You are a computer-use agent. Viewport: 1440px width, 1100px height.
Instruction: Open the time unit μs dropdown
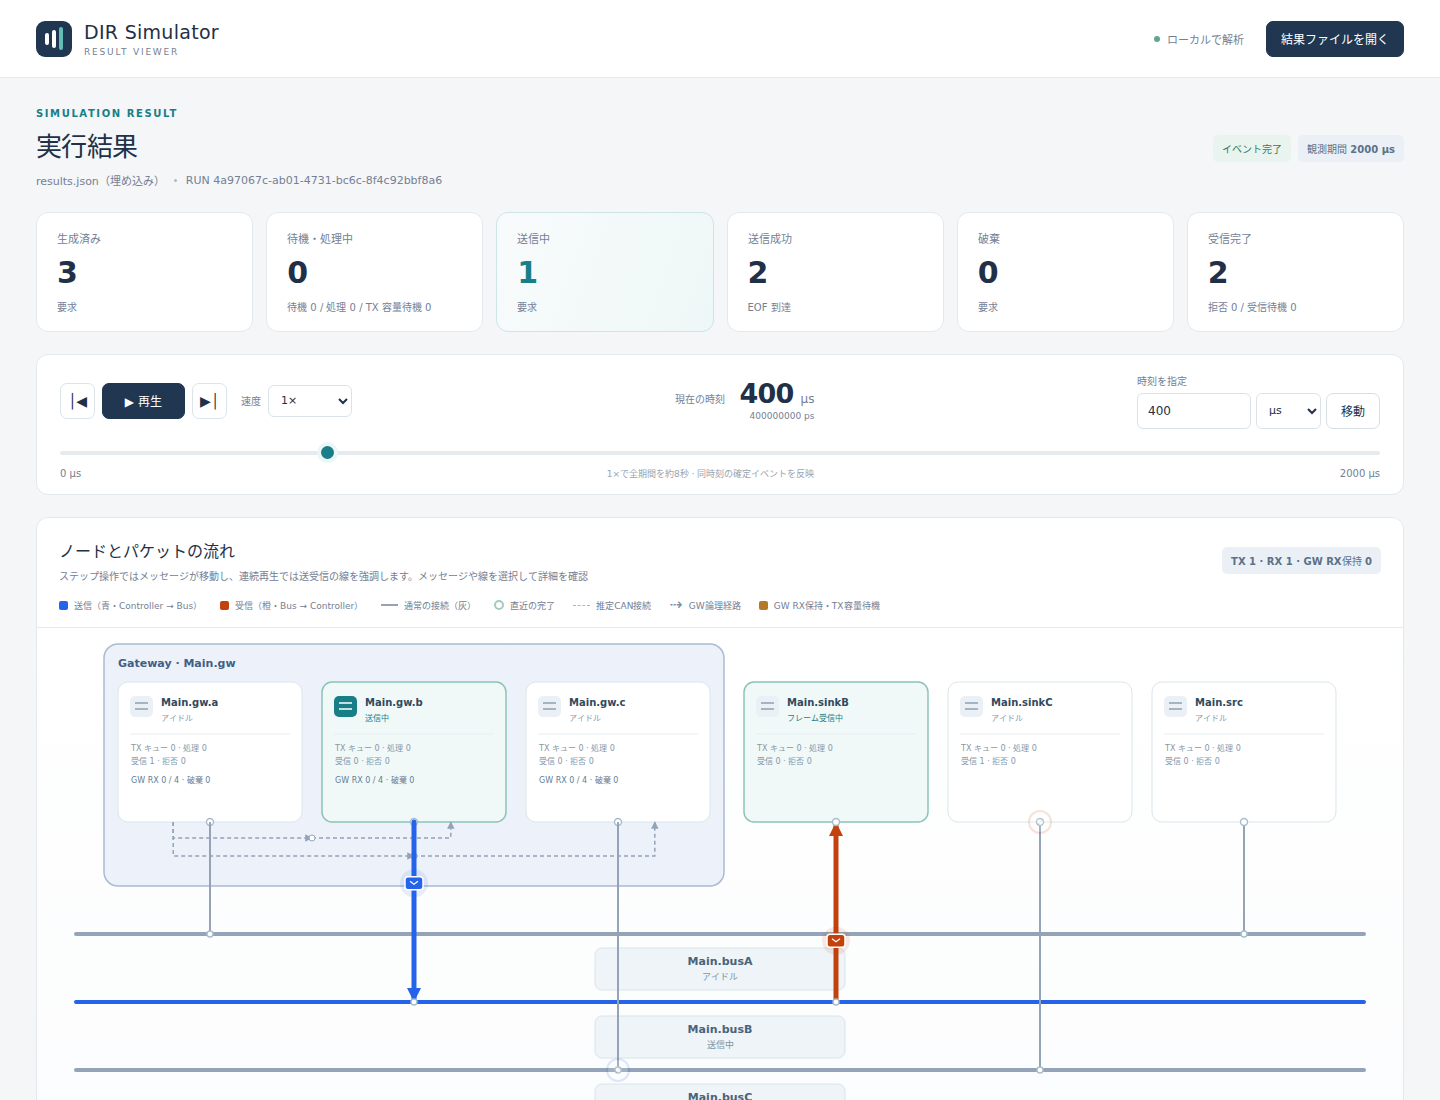pos(1288,411)
